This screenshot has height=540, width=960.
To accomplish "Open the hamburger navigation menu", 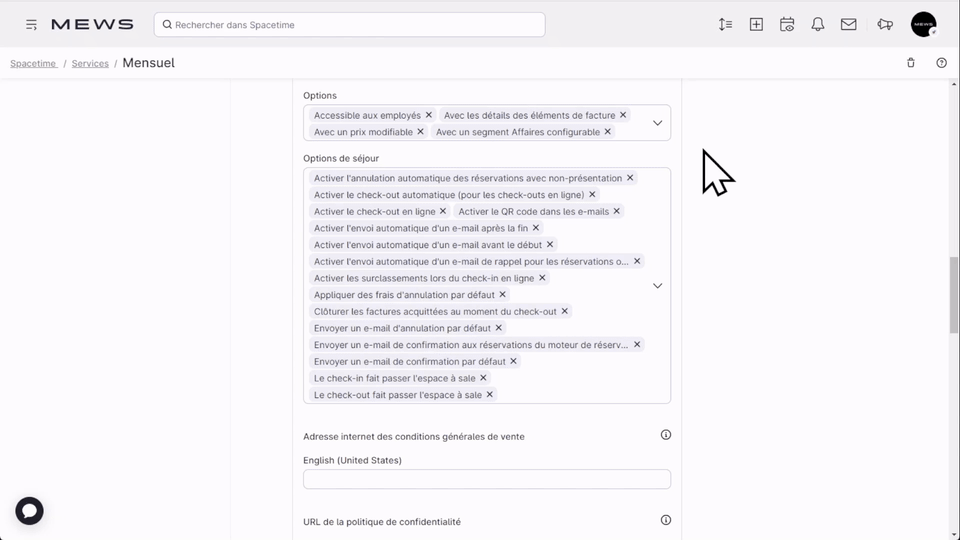I will (x=32, y=24).
